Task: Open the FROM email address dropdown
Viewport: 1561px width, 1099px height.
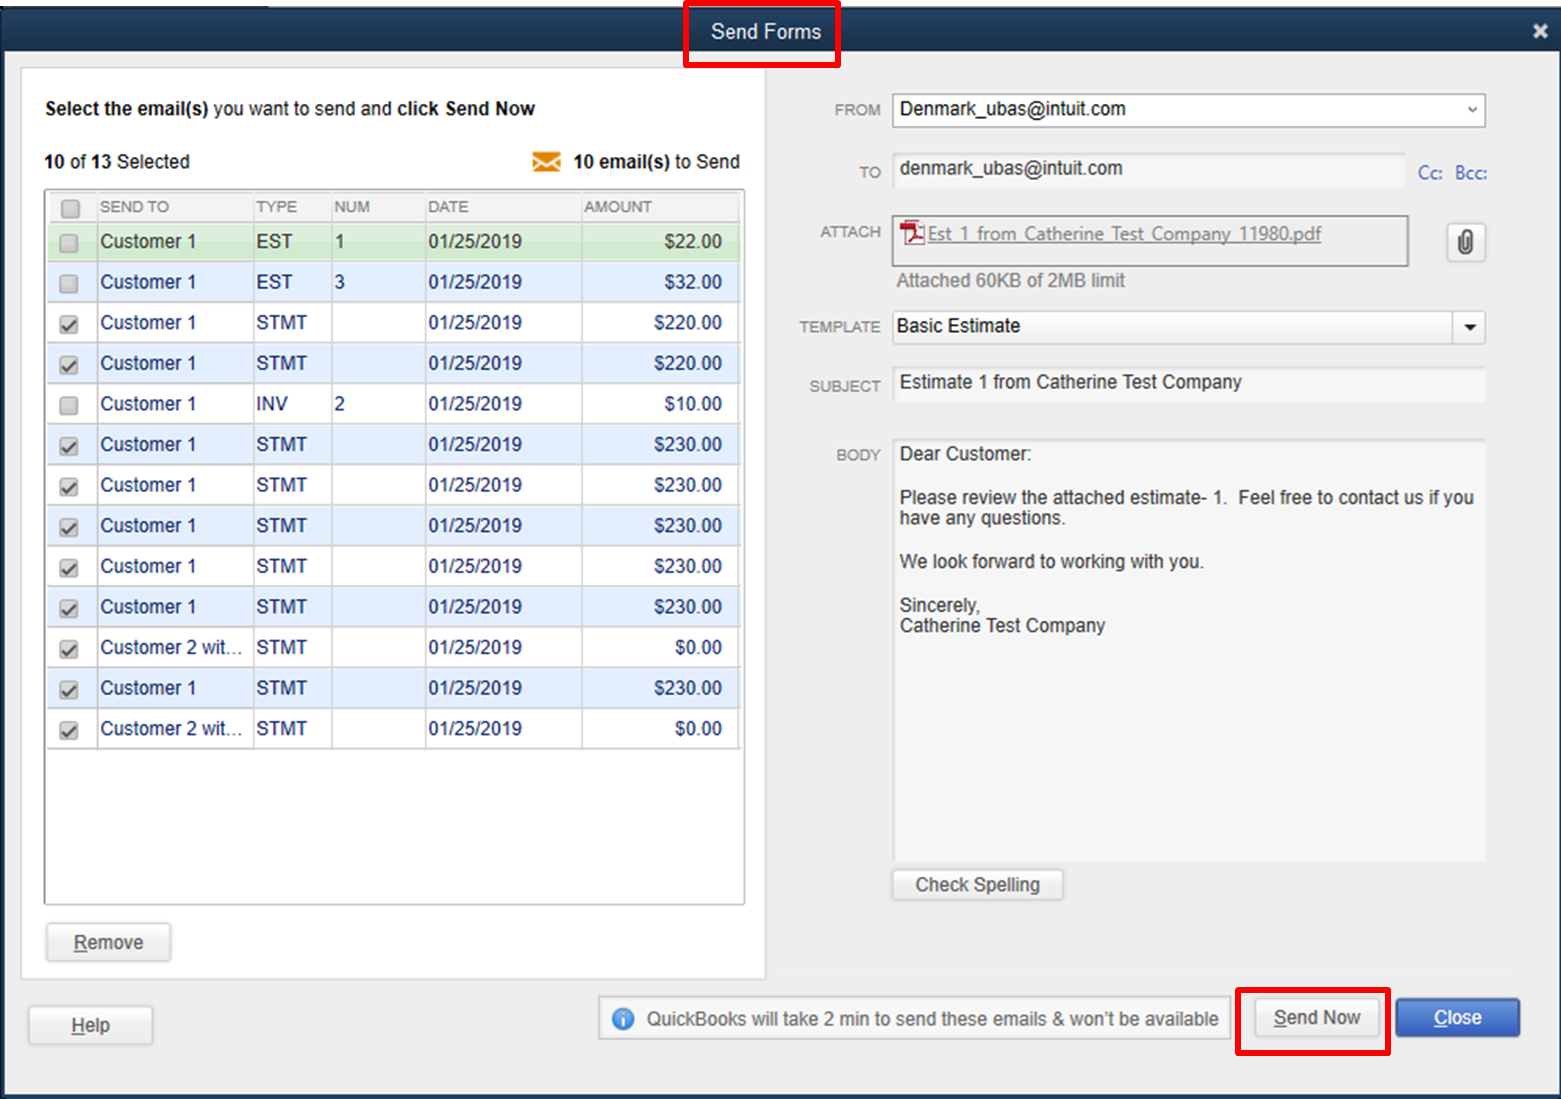Action: [x=1472, y=110]
